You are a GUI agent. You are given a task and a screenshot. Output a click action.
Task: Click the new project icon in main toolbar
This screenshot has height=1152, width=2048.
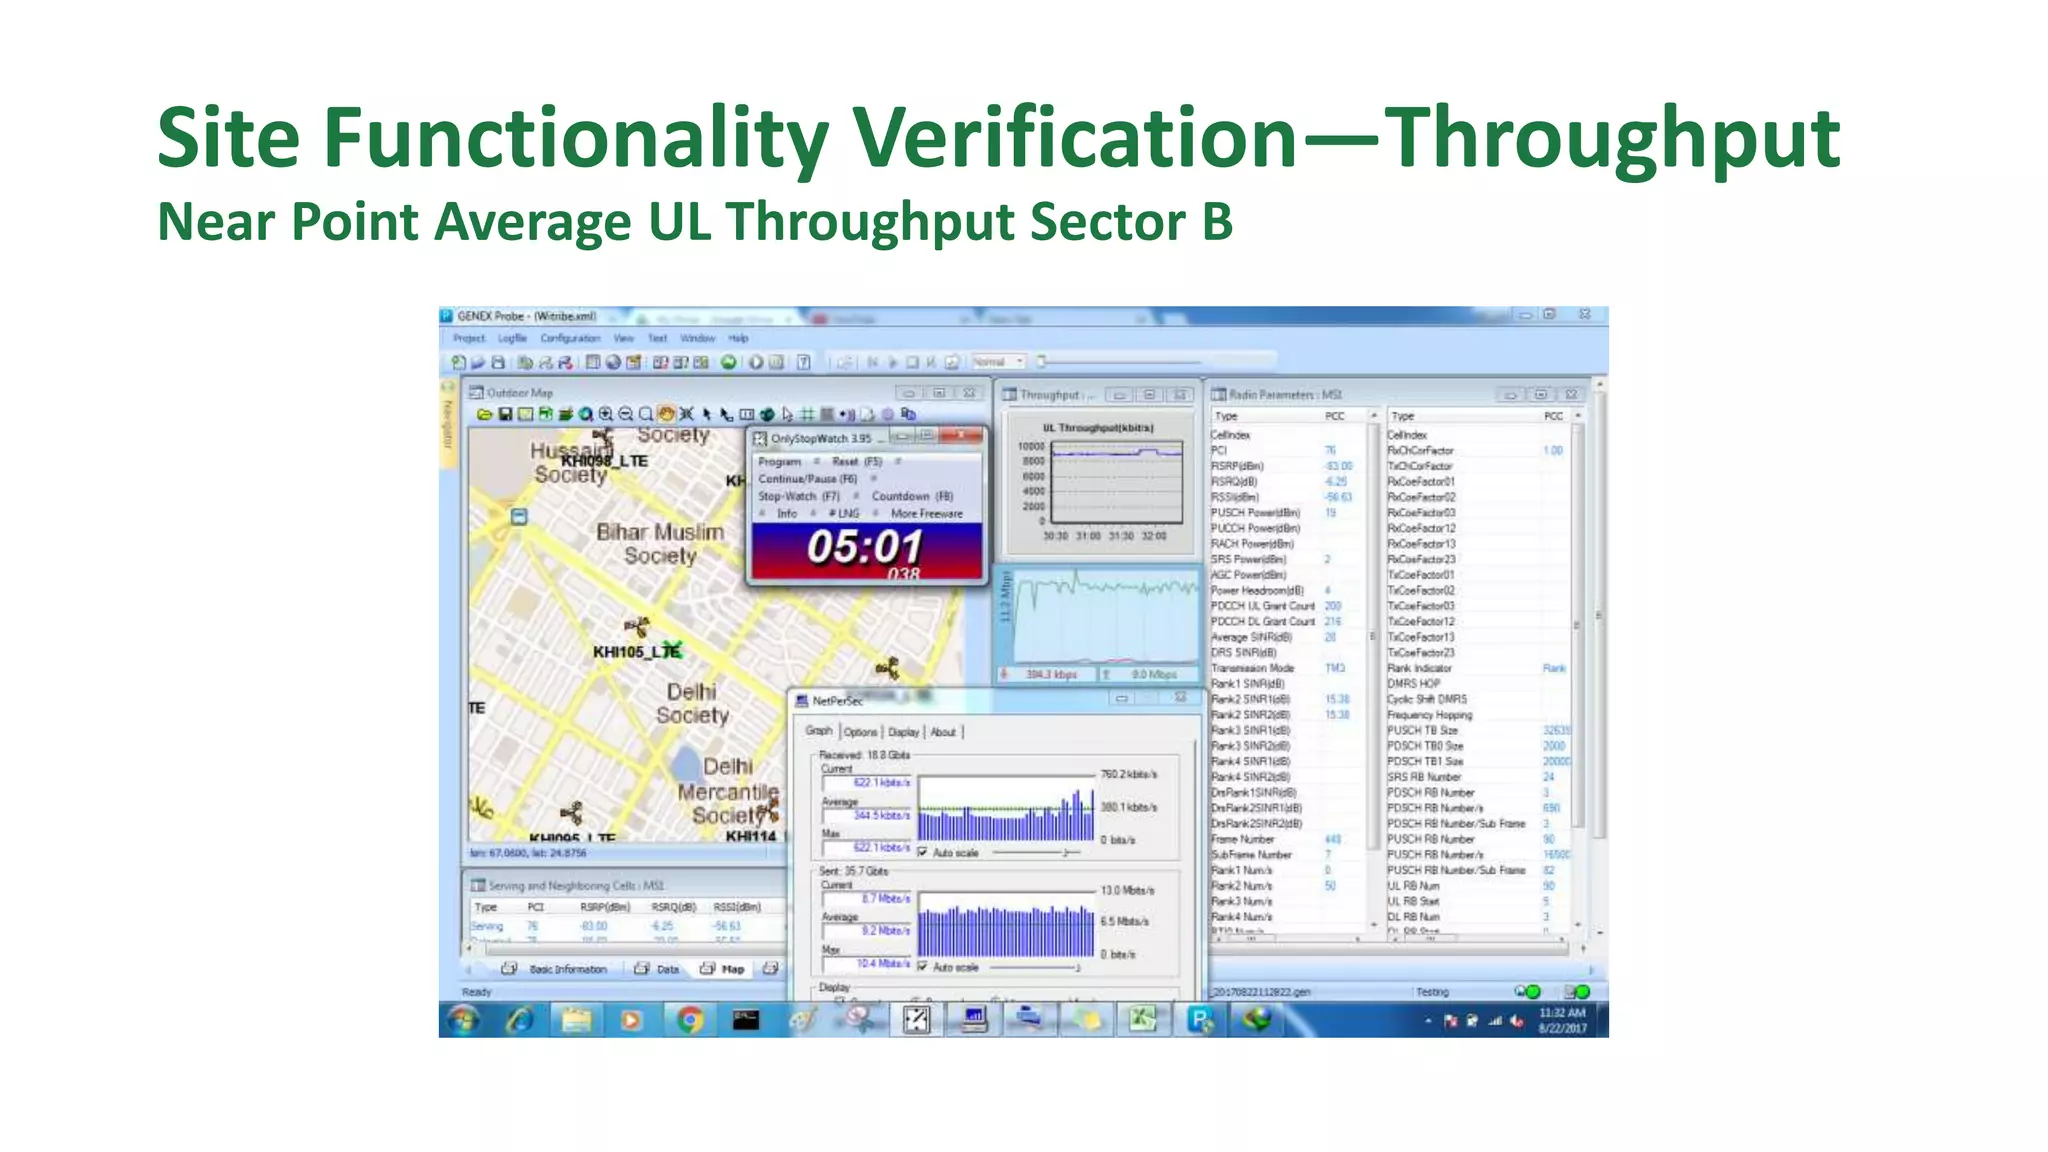pos(458,363)
